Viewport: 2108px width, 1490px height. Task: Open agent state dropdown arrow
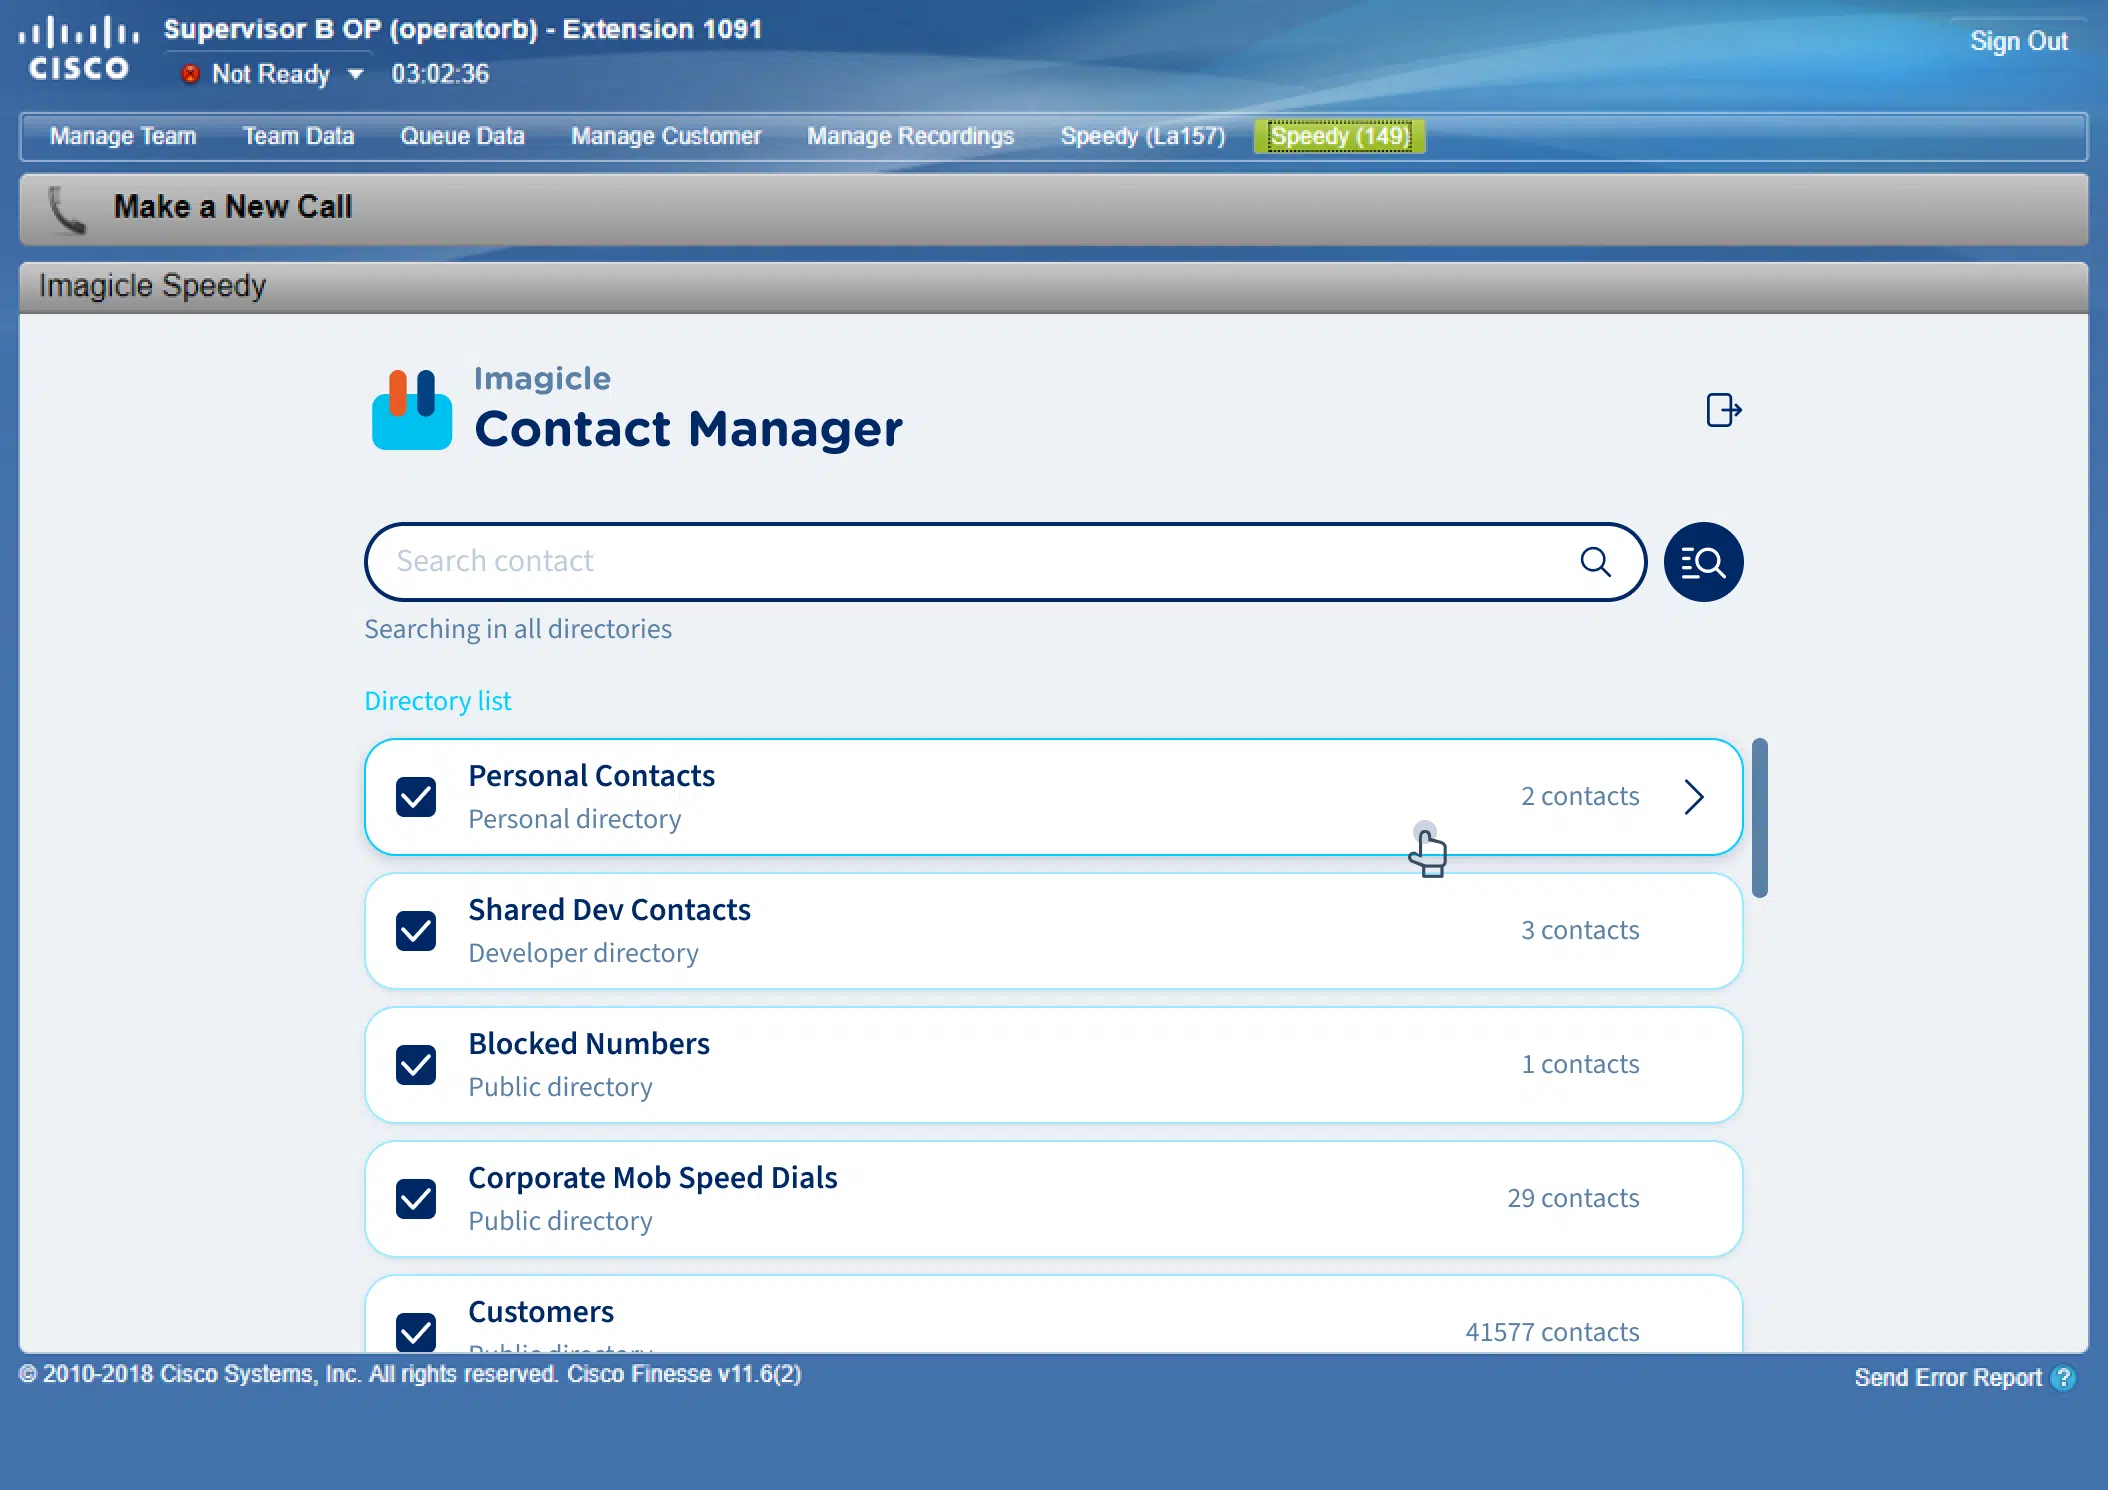[355, 74]
